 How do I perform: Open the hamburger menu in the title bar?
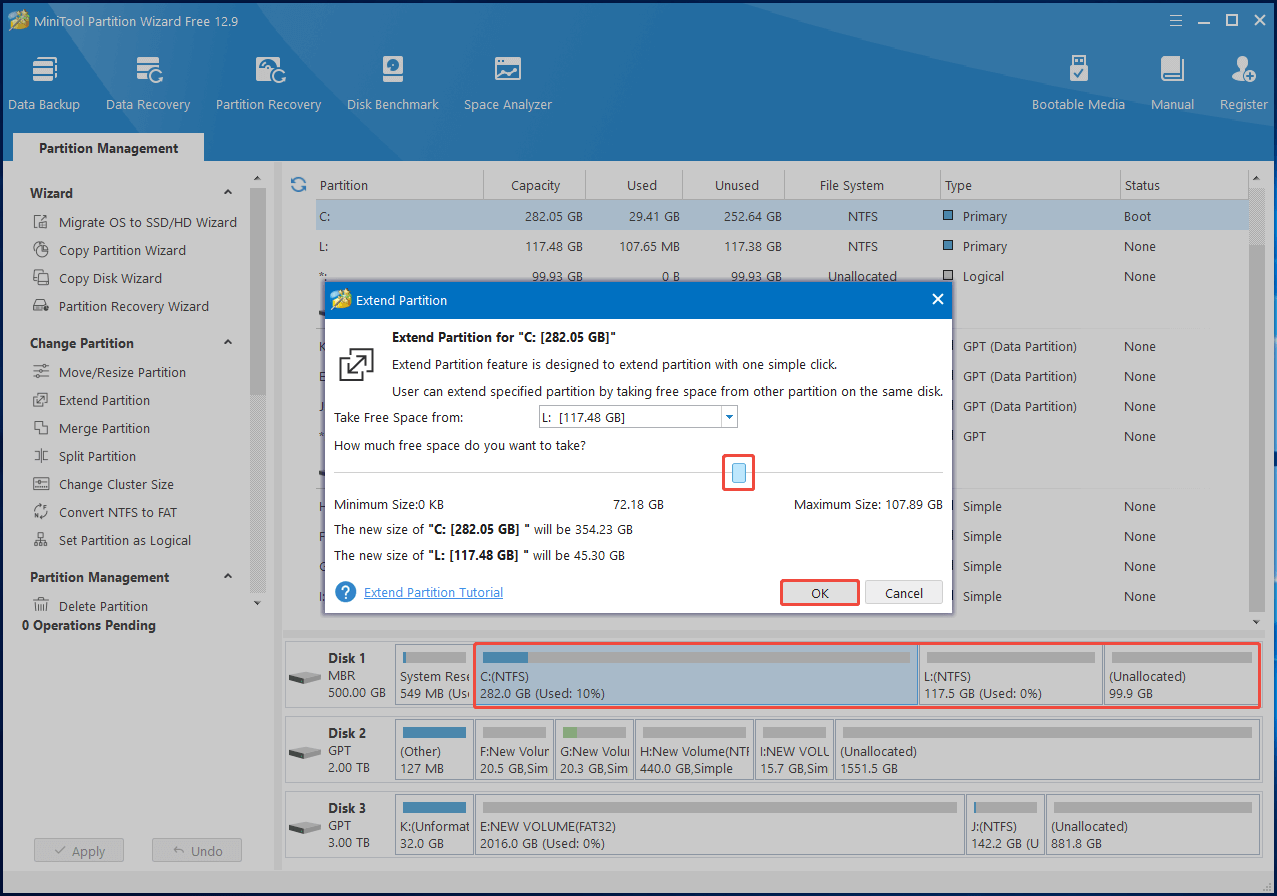click(x=1176, y=20)
